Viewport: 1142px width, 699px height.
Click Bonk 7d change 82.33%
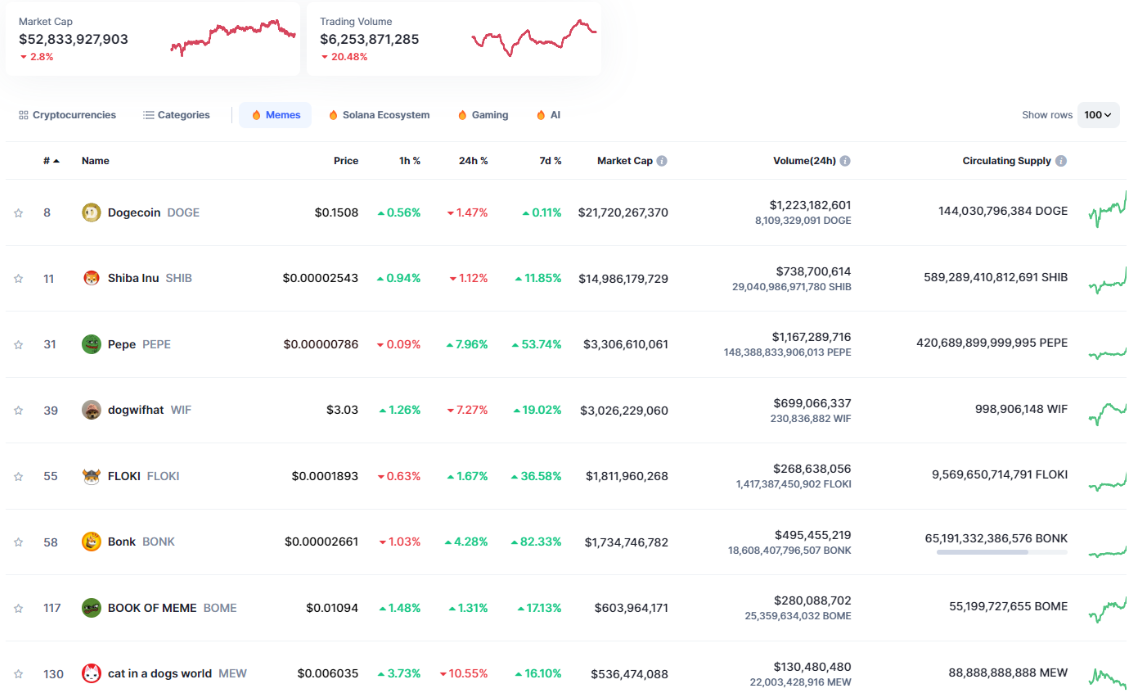(x=536, y=542)
